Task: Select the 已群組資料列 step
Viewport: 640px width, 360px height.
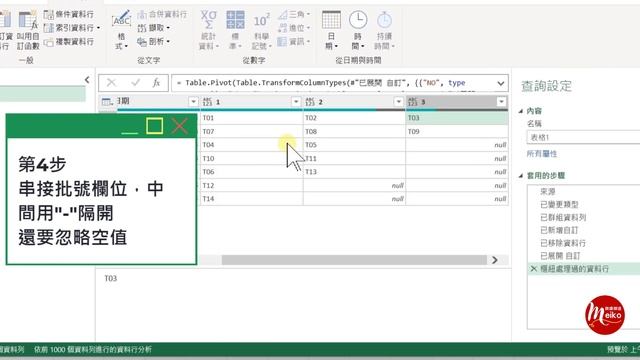Action: 563,217
